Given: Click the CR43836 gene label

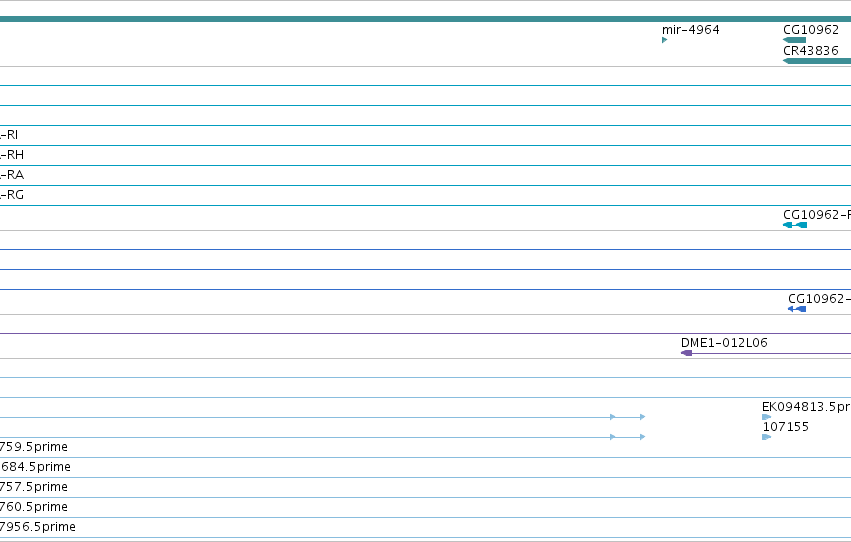Looking at the screenshot, I should click(811, 50).
